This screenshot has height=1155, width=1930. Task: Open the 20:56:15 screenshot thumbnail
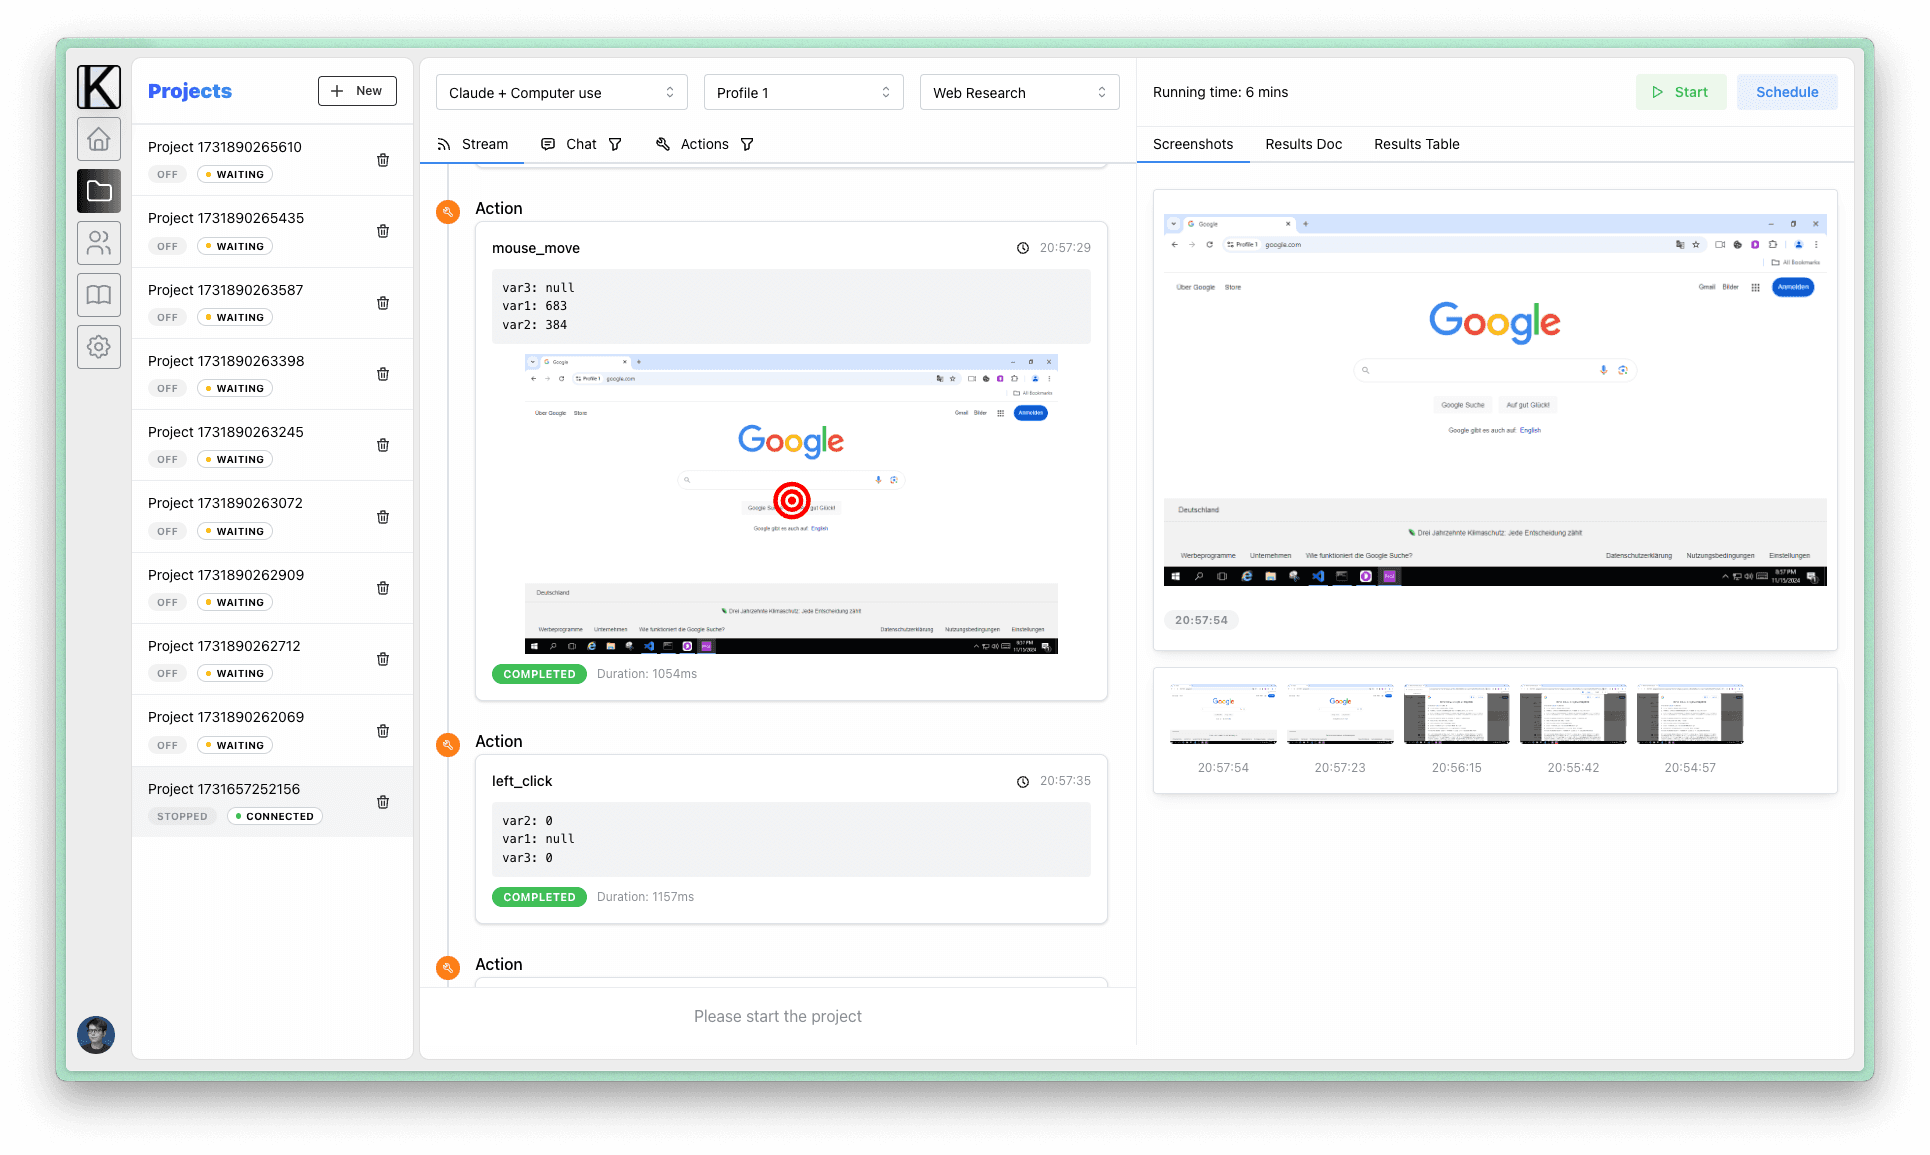1457,714
